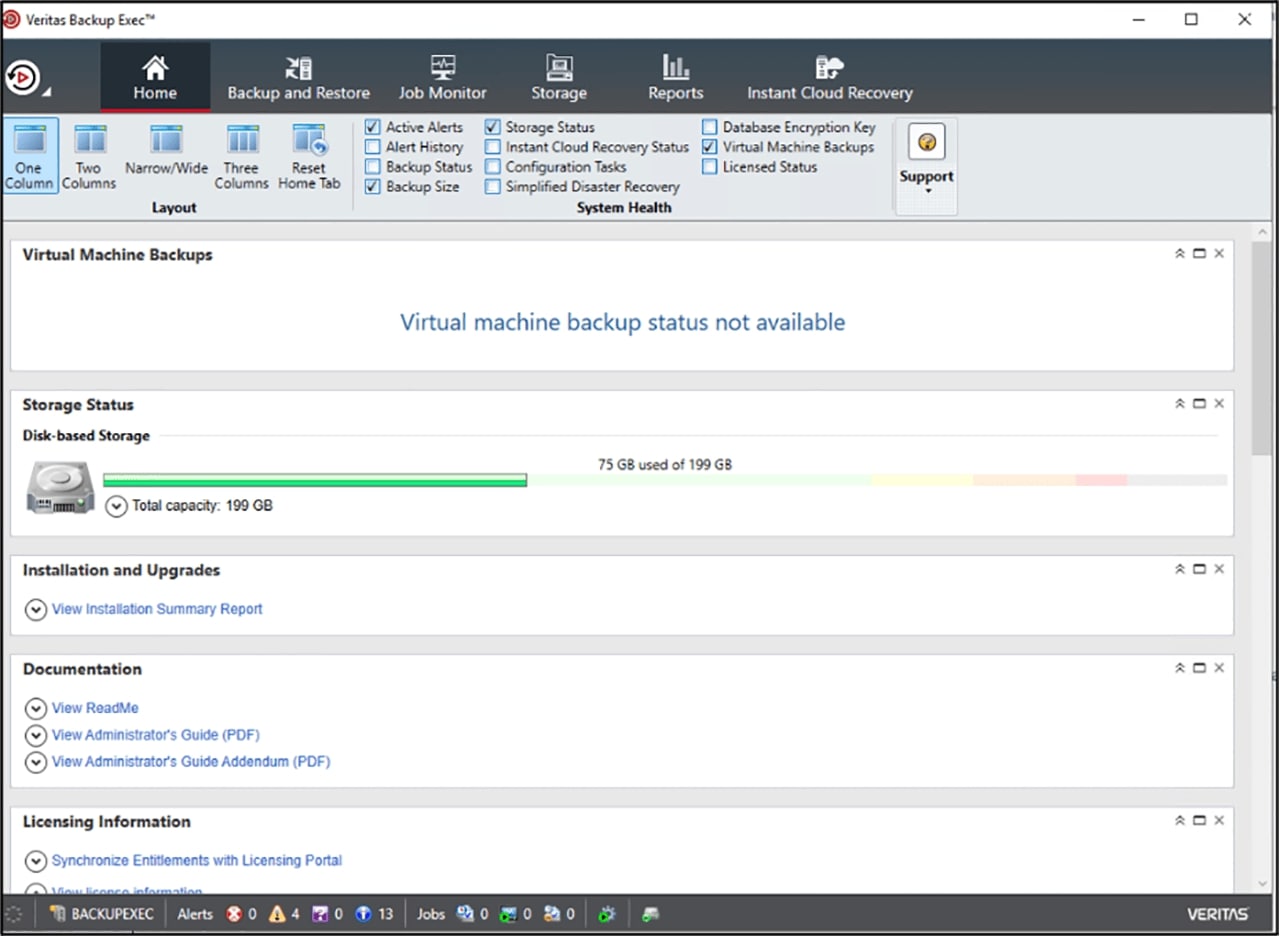Click the Jobs label in status bar
1280x936 pixels.
point(431,914)
